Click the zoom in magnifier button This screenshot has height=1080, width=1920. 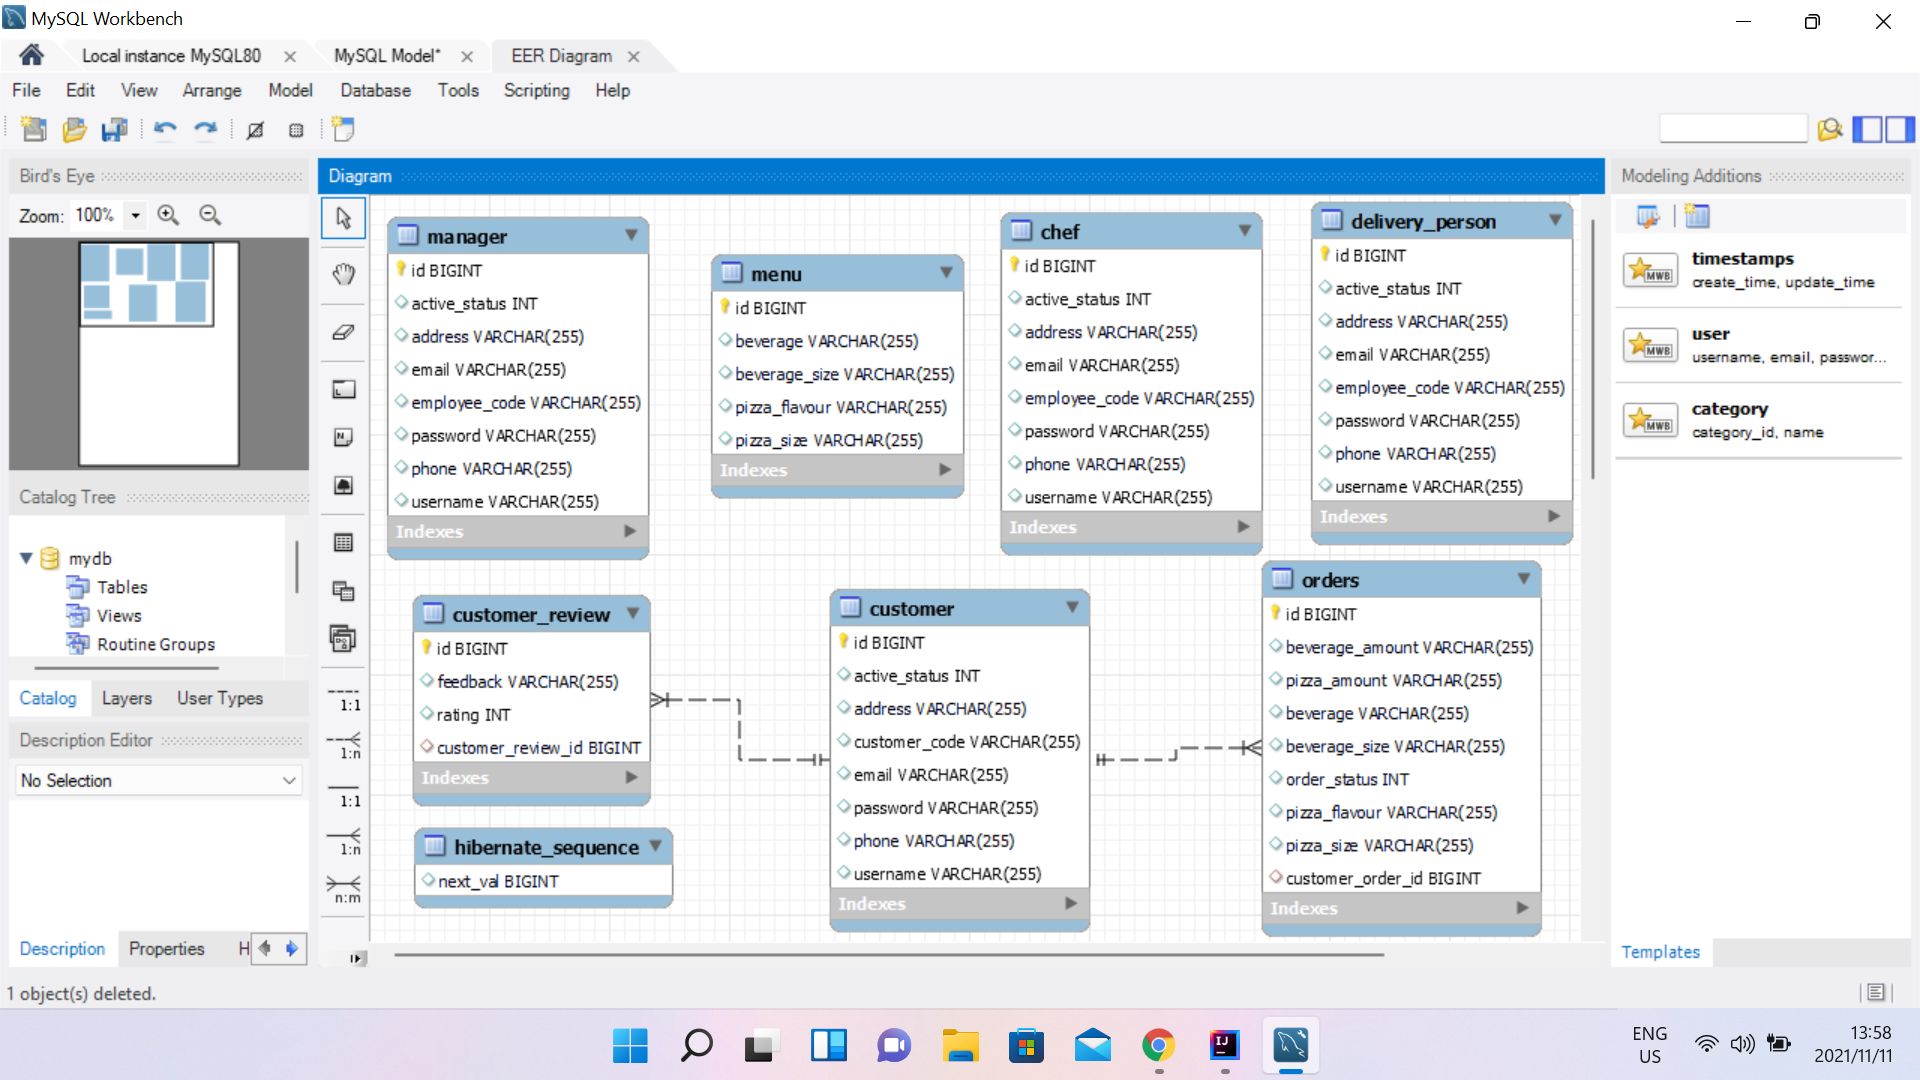click(168, 214)
